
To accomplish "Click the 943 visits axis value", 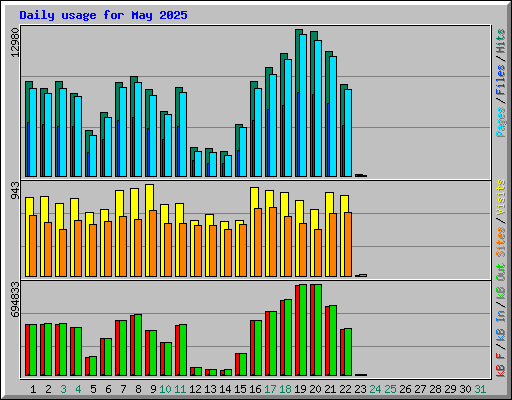I will (15, 191).
